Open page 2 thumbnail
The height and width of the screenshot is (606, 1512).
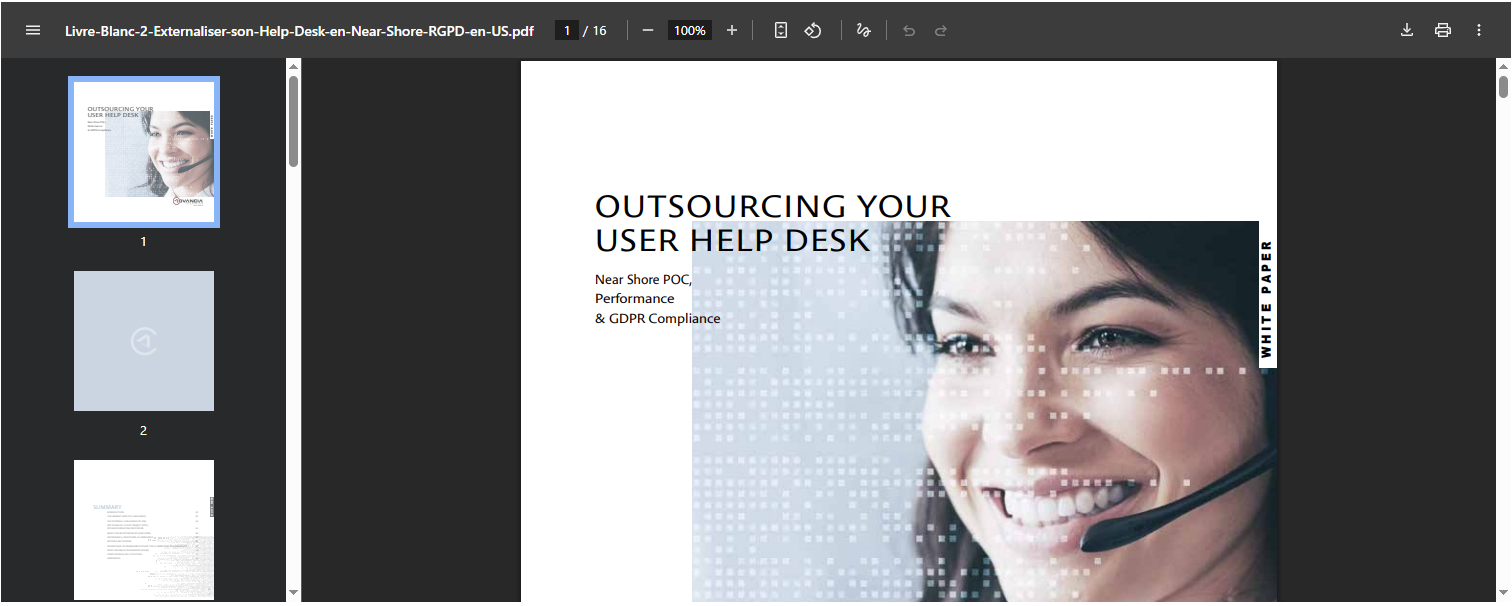pyautogui.click(x=144, y=341)
